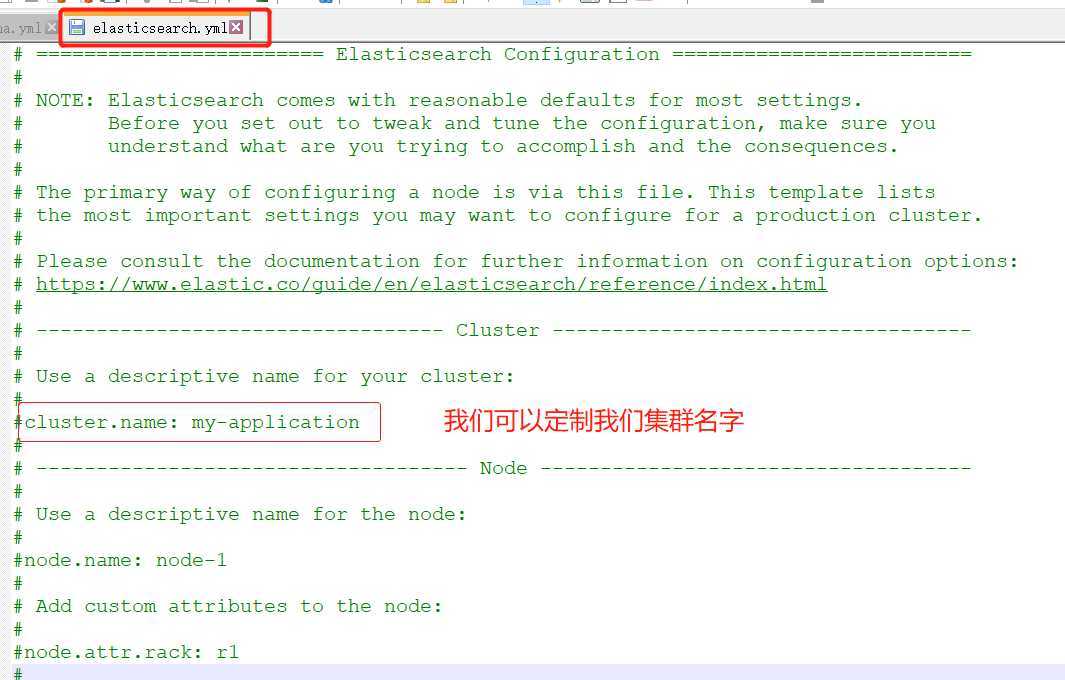Click the 'NOTE: Elasticsearch comes with reasonable defaults' line

point(437,101)
